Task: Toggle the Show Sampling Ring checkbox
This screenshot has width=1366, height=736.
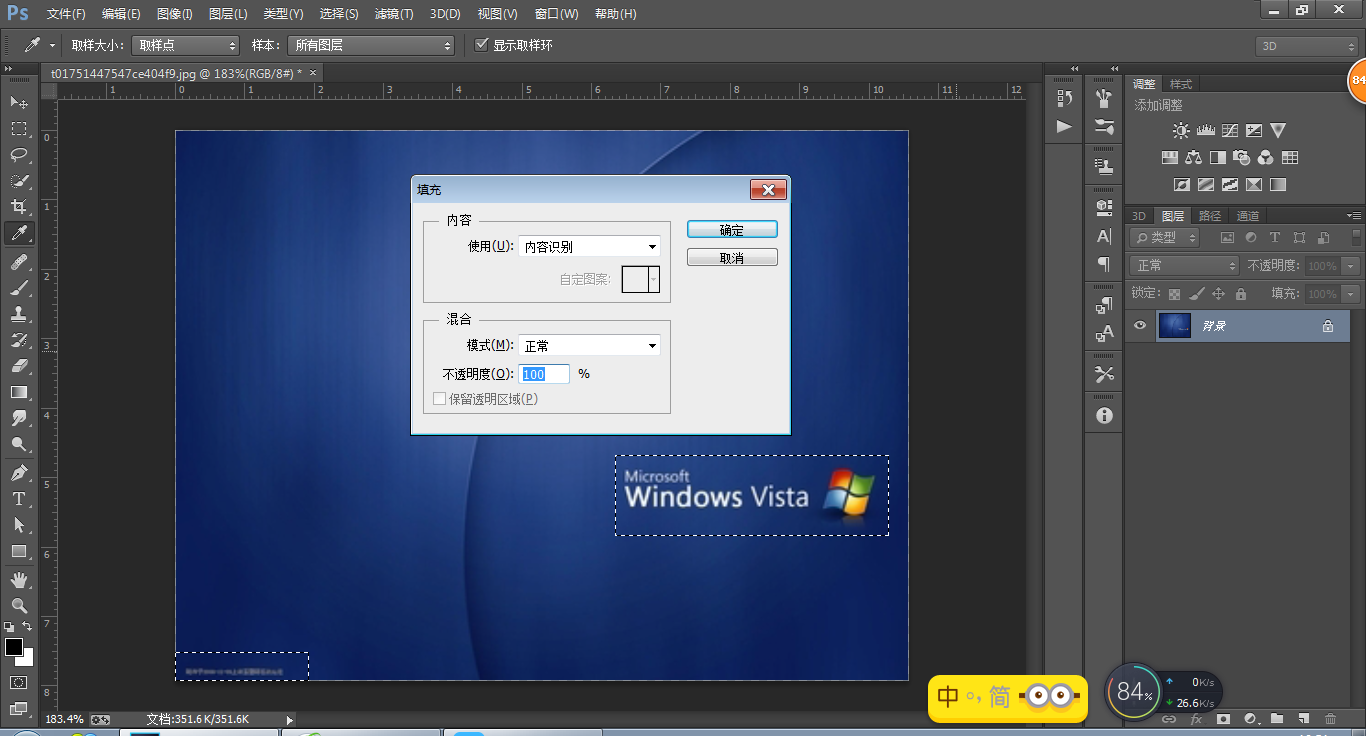Action: click(x=482, y=45)
